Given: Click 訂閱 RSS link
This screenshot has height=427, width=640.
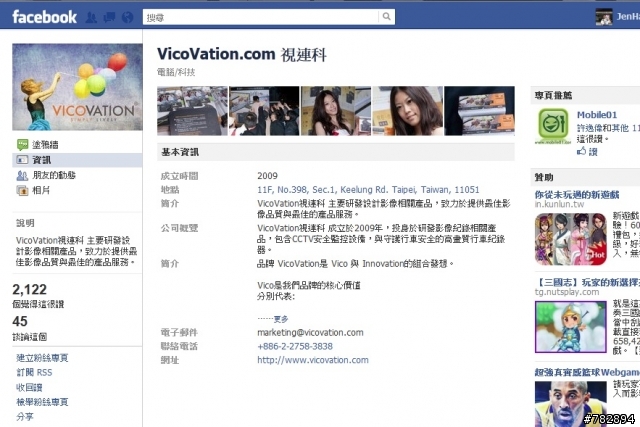Looking at the screenshot, I should click(34, 372).
